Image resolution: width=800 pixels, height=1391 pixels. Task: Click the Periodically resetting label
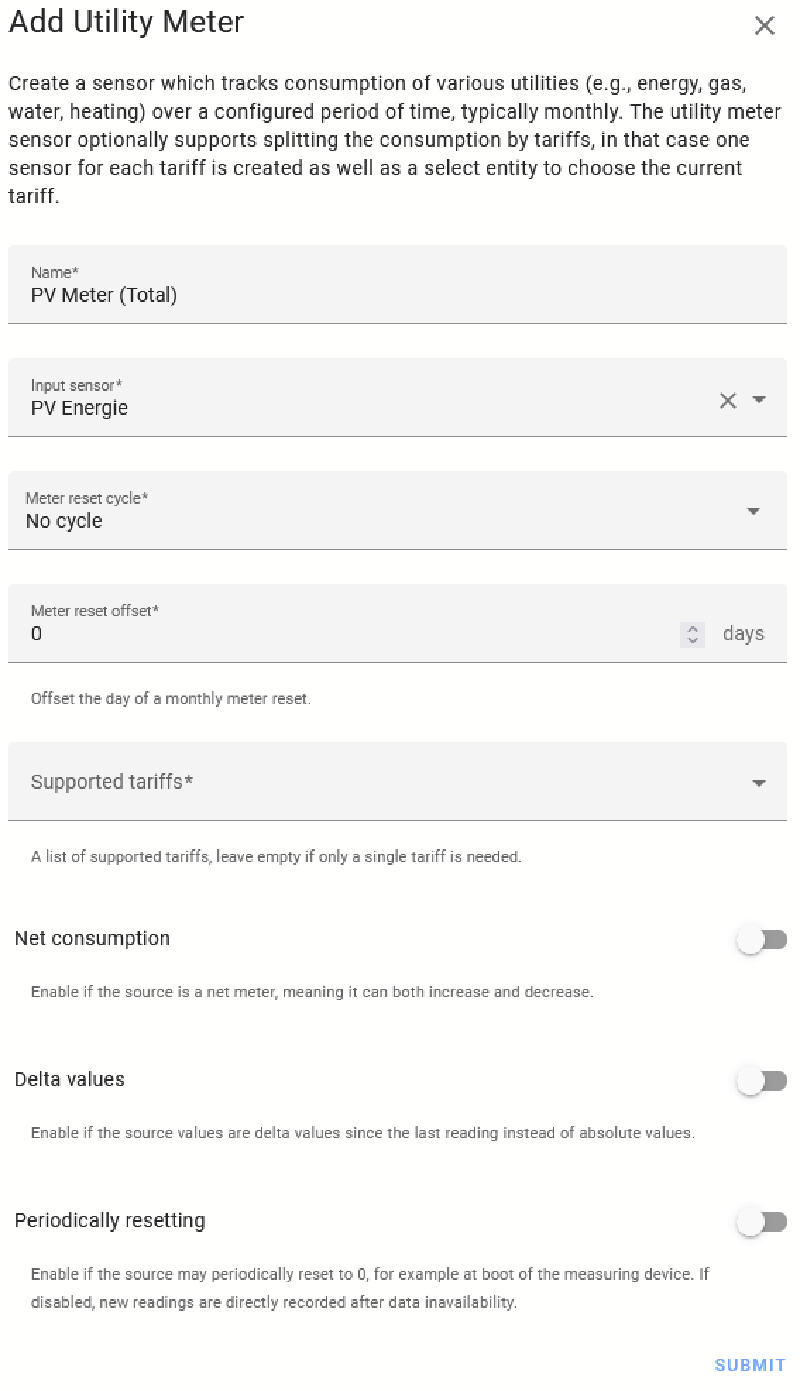(110, 1220)
